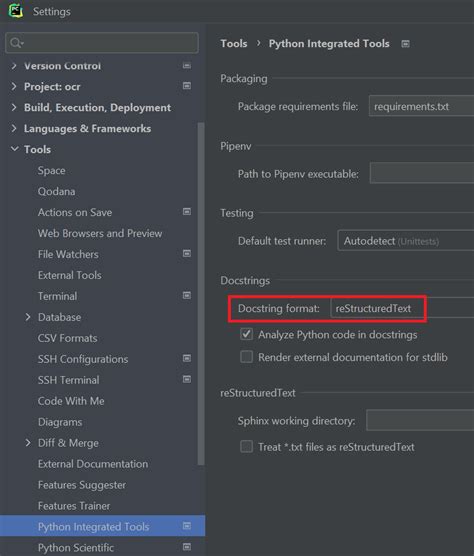Collapse the Tools tree section
The width and height of the screenshot is (474, 556).
(15, 149)
